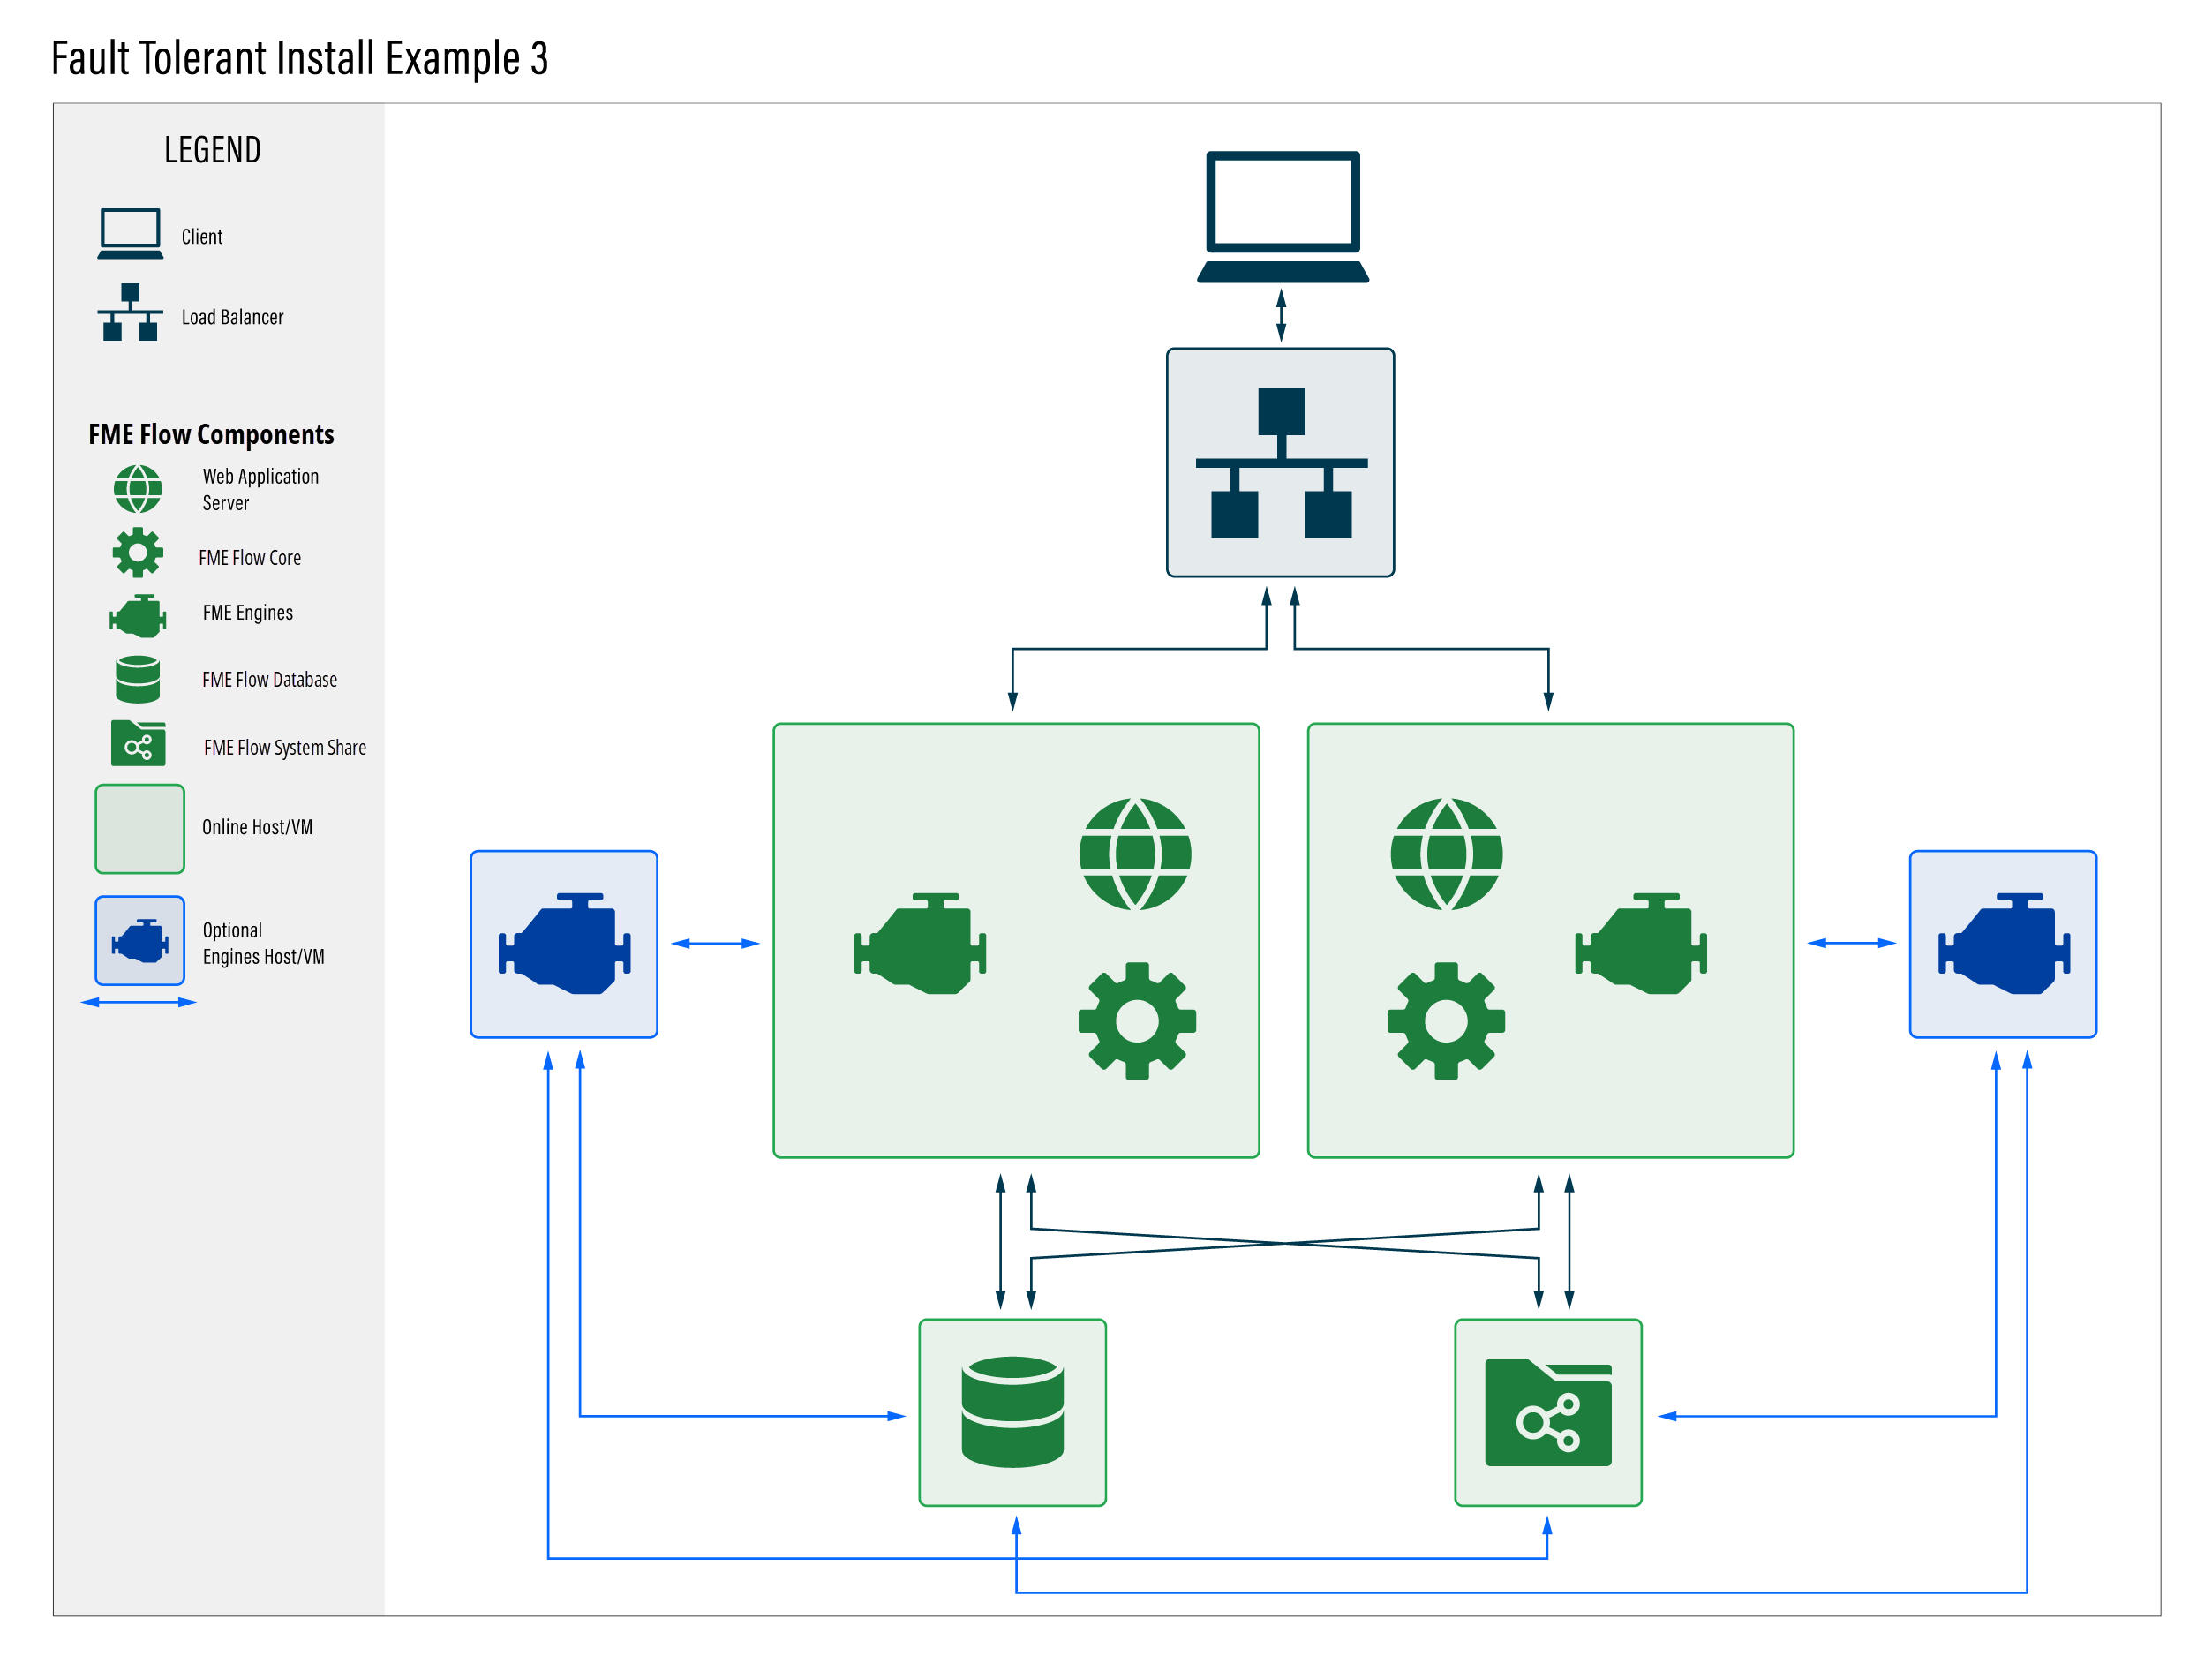Viewport: 2212px width, 1656px height.
Task: Click green engine icon in left host
Action: pos(920,943)
